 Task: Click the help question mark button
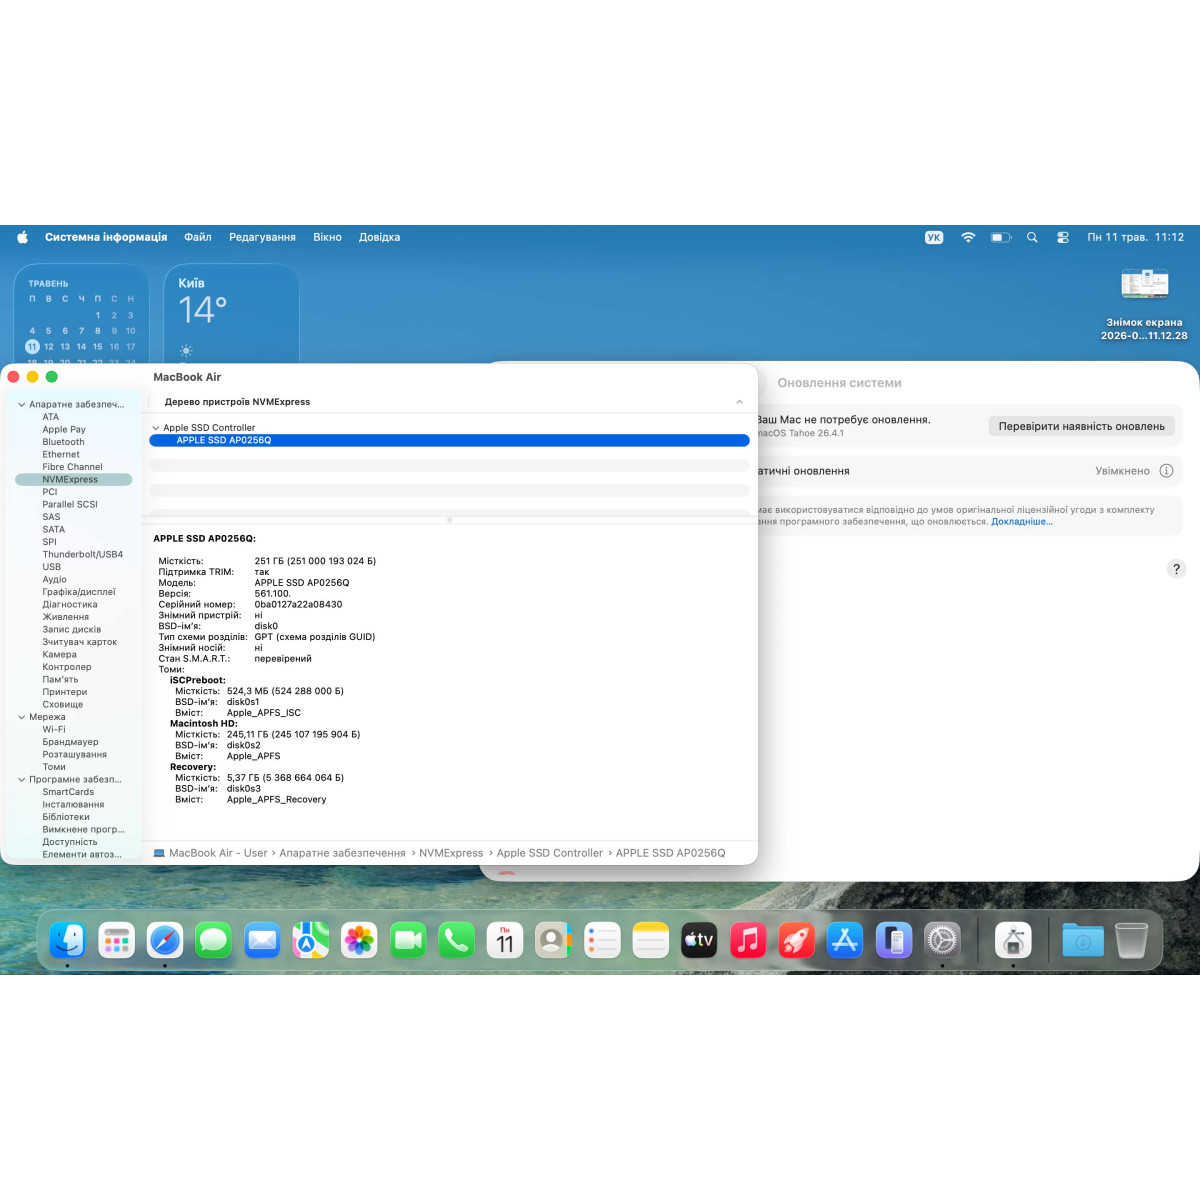click(x=1176, y=569)
